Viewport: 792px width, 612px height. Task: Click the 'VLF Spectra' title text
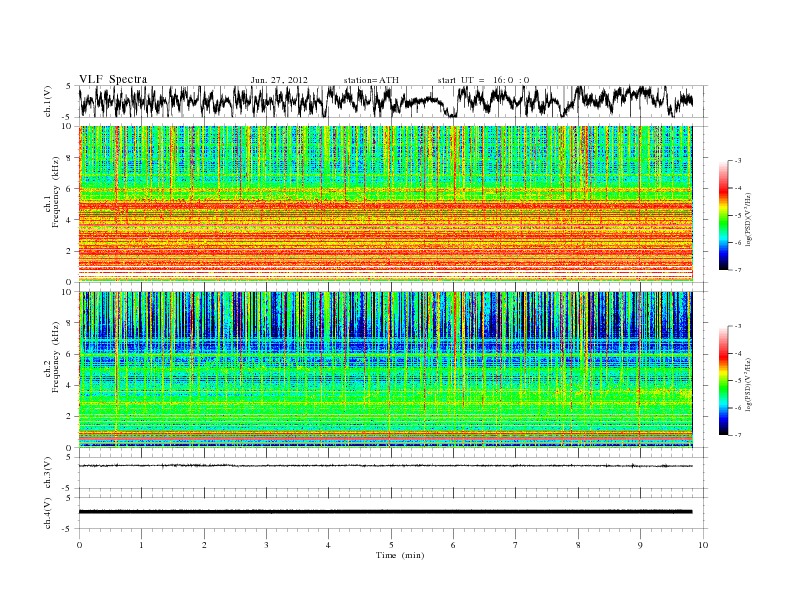[x=113, y=79]
